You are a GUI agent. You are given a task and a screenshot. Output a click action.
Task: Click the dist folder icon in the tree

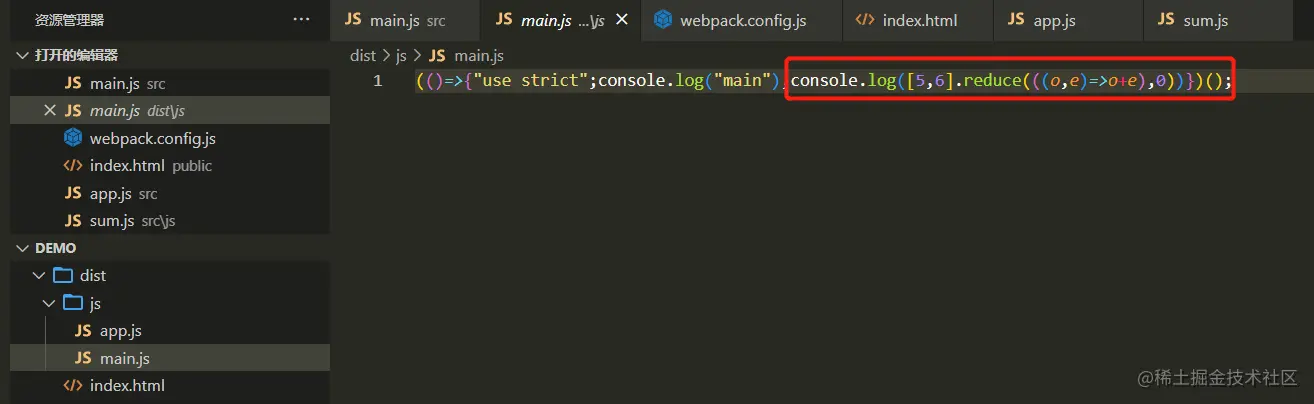[x=63, y=275]
